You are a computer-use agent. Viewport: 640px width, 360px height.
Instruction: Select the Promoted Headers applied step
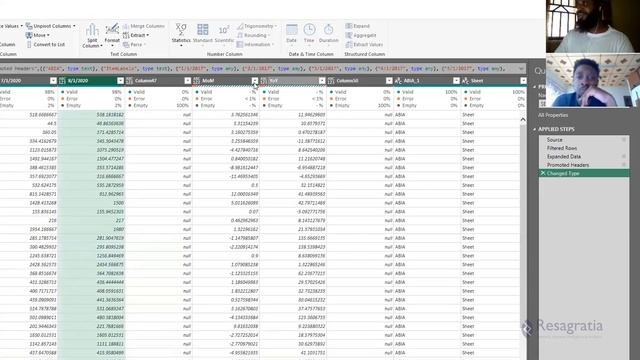click(x=584, y=165)
